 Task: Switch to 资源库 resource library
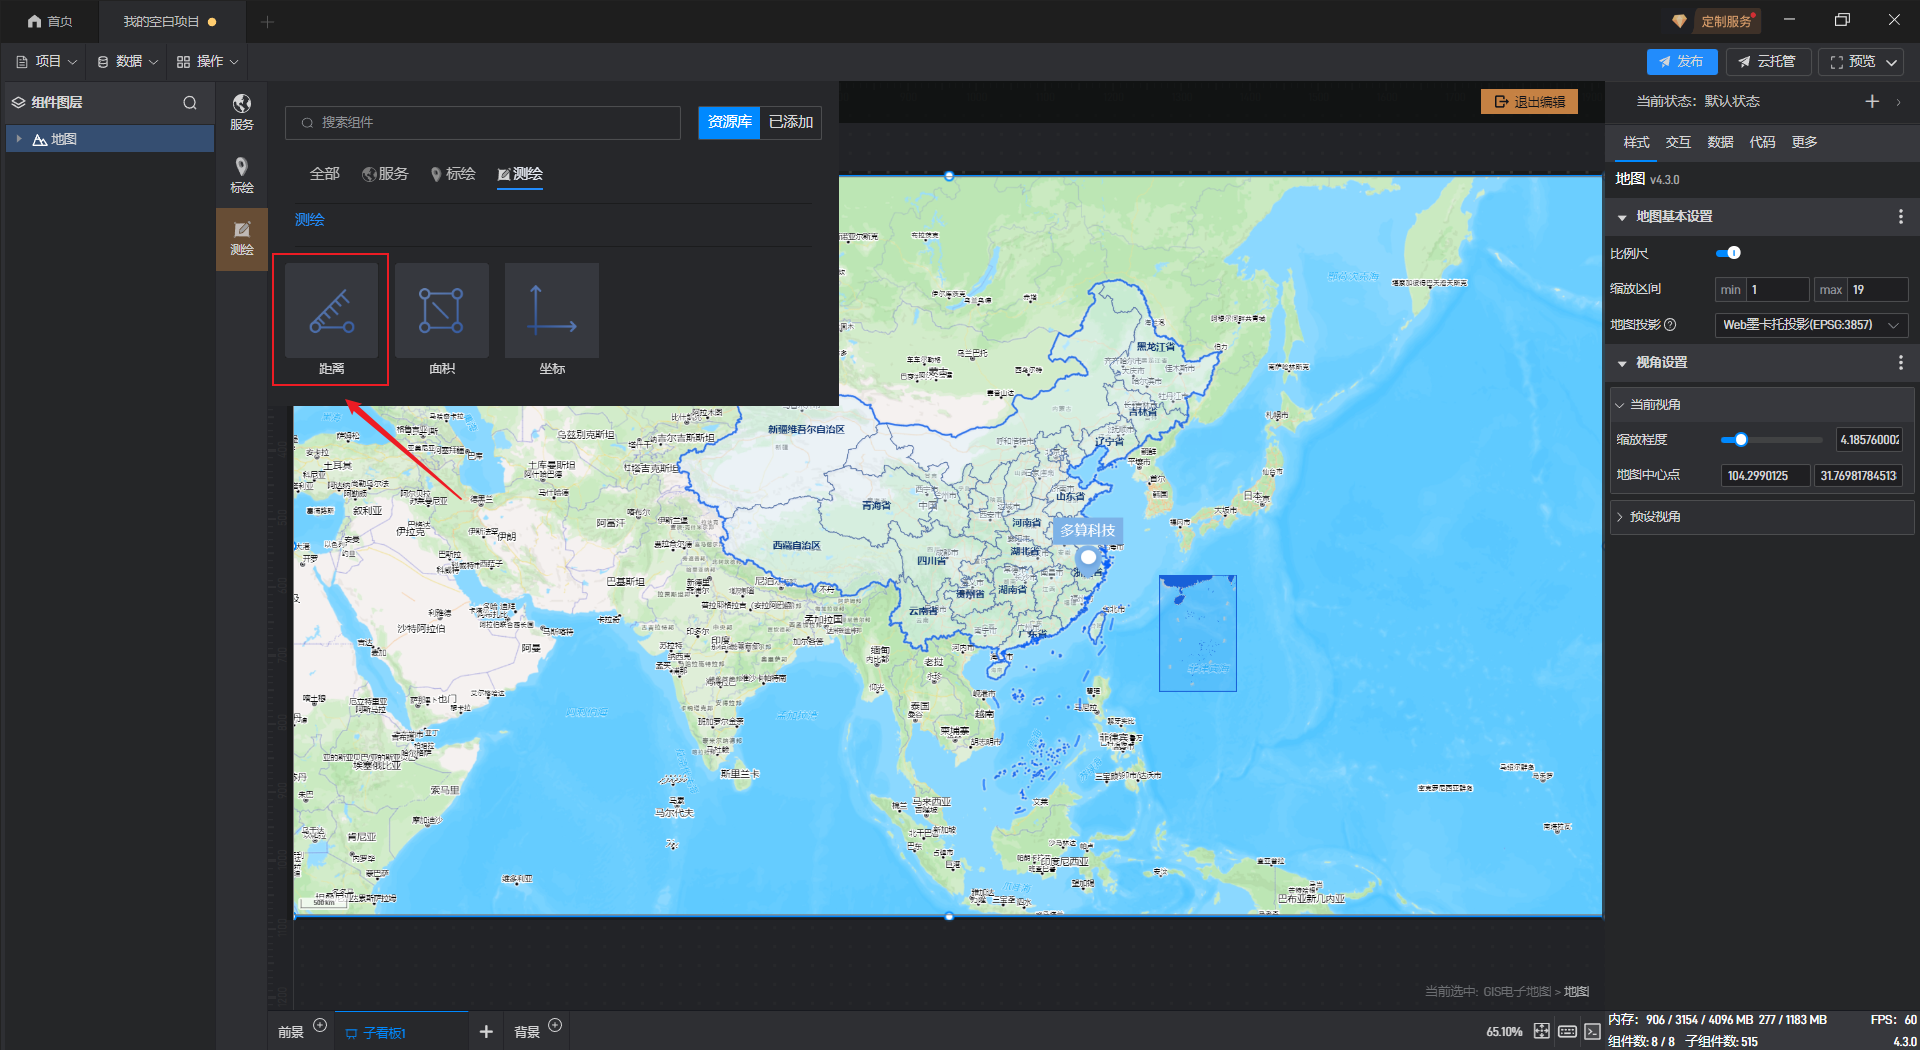tap(729, 122)
